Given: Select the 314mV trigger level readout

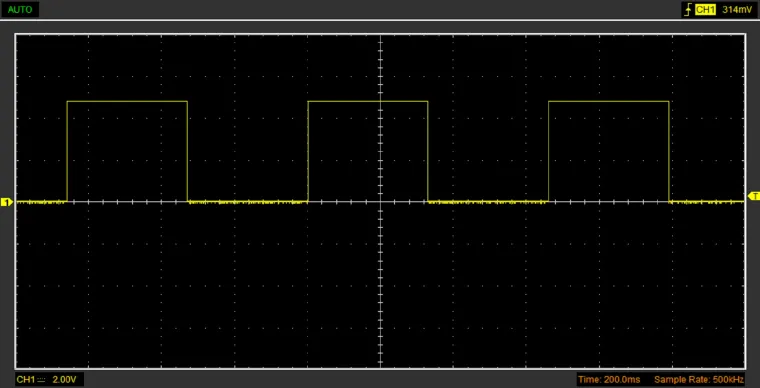Looking at the screenshot, I should coord(737,10).
